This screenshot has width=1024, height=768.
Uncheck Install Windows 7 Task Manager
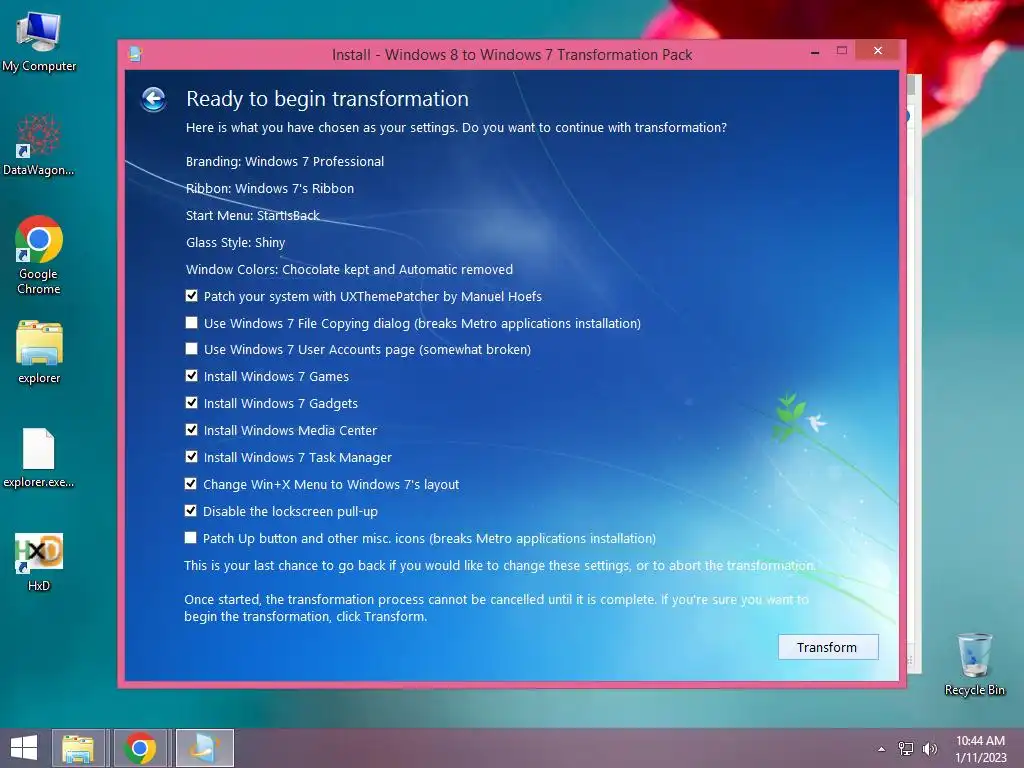tap(191, 456)
